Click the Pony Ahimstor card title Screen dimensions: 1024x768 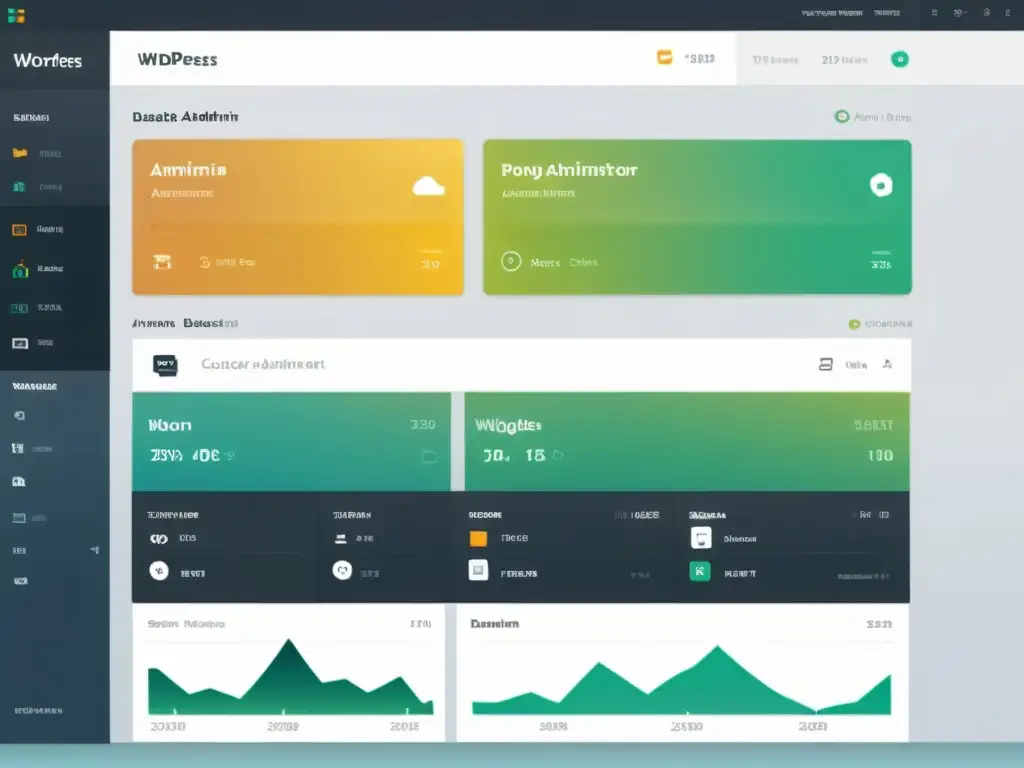(x=569, y=170)
